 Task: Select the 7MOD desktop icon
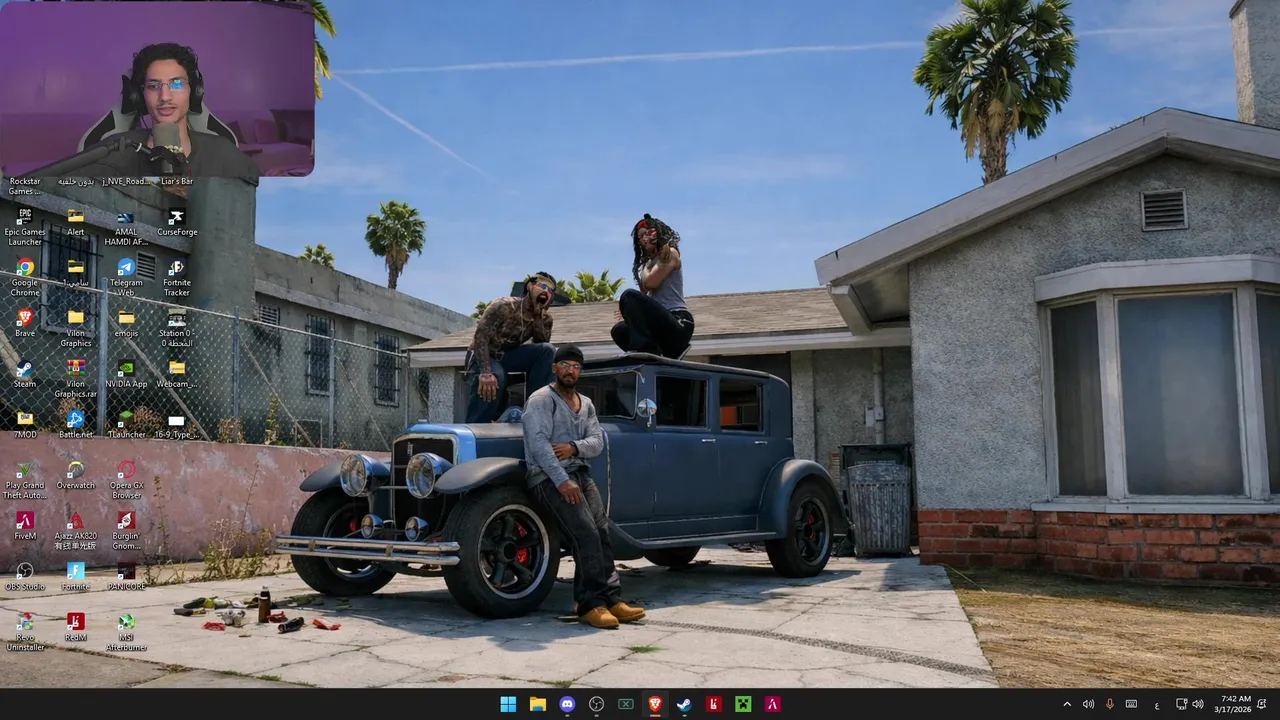point(25,424)
